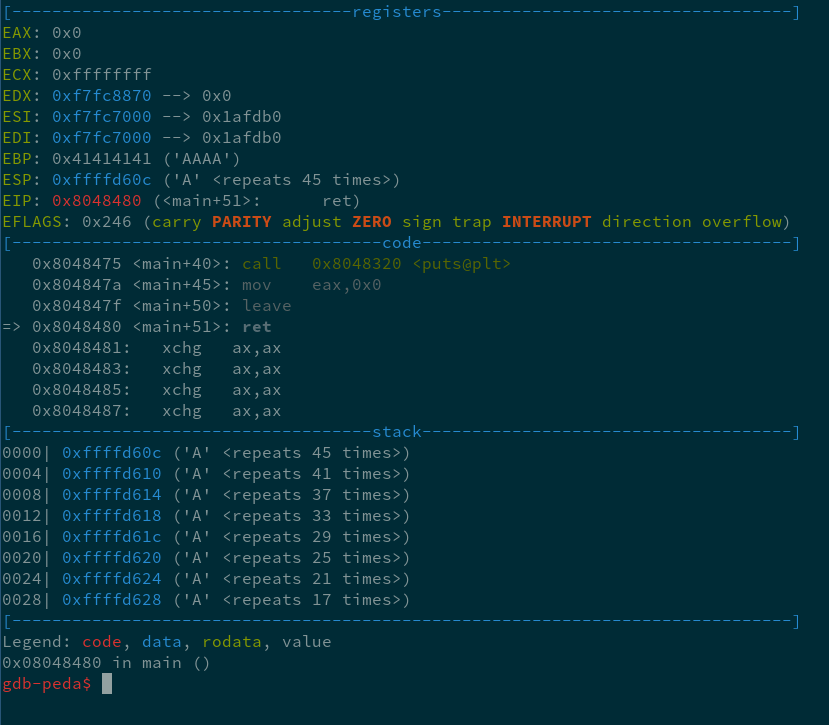Click the current instruction arrow marker
This screenshot has height=725, width=829.
(12, 327)
